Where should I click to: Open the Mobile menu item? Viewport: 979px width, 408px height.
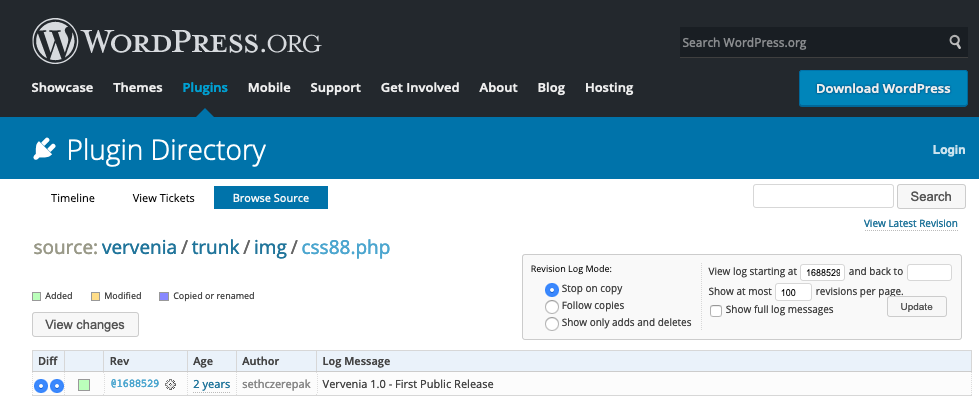(x=269, y=87)
